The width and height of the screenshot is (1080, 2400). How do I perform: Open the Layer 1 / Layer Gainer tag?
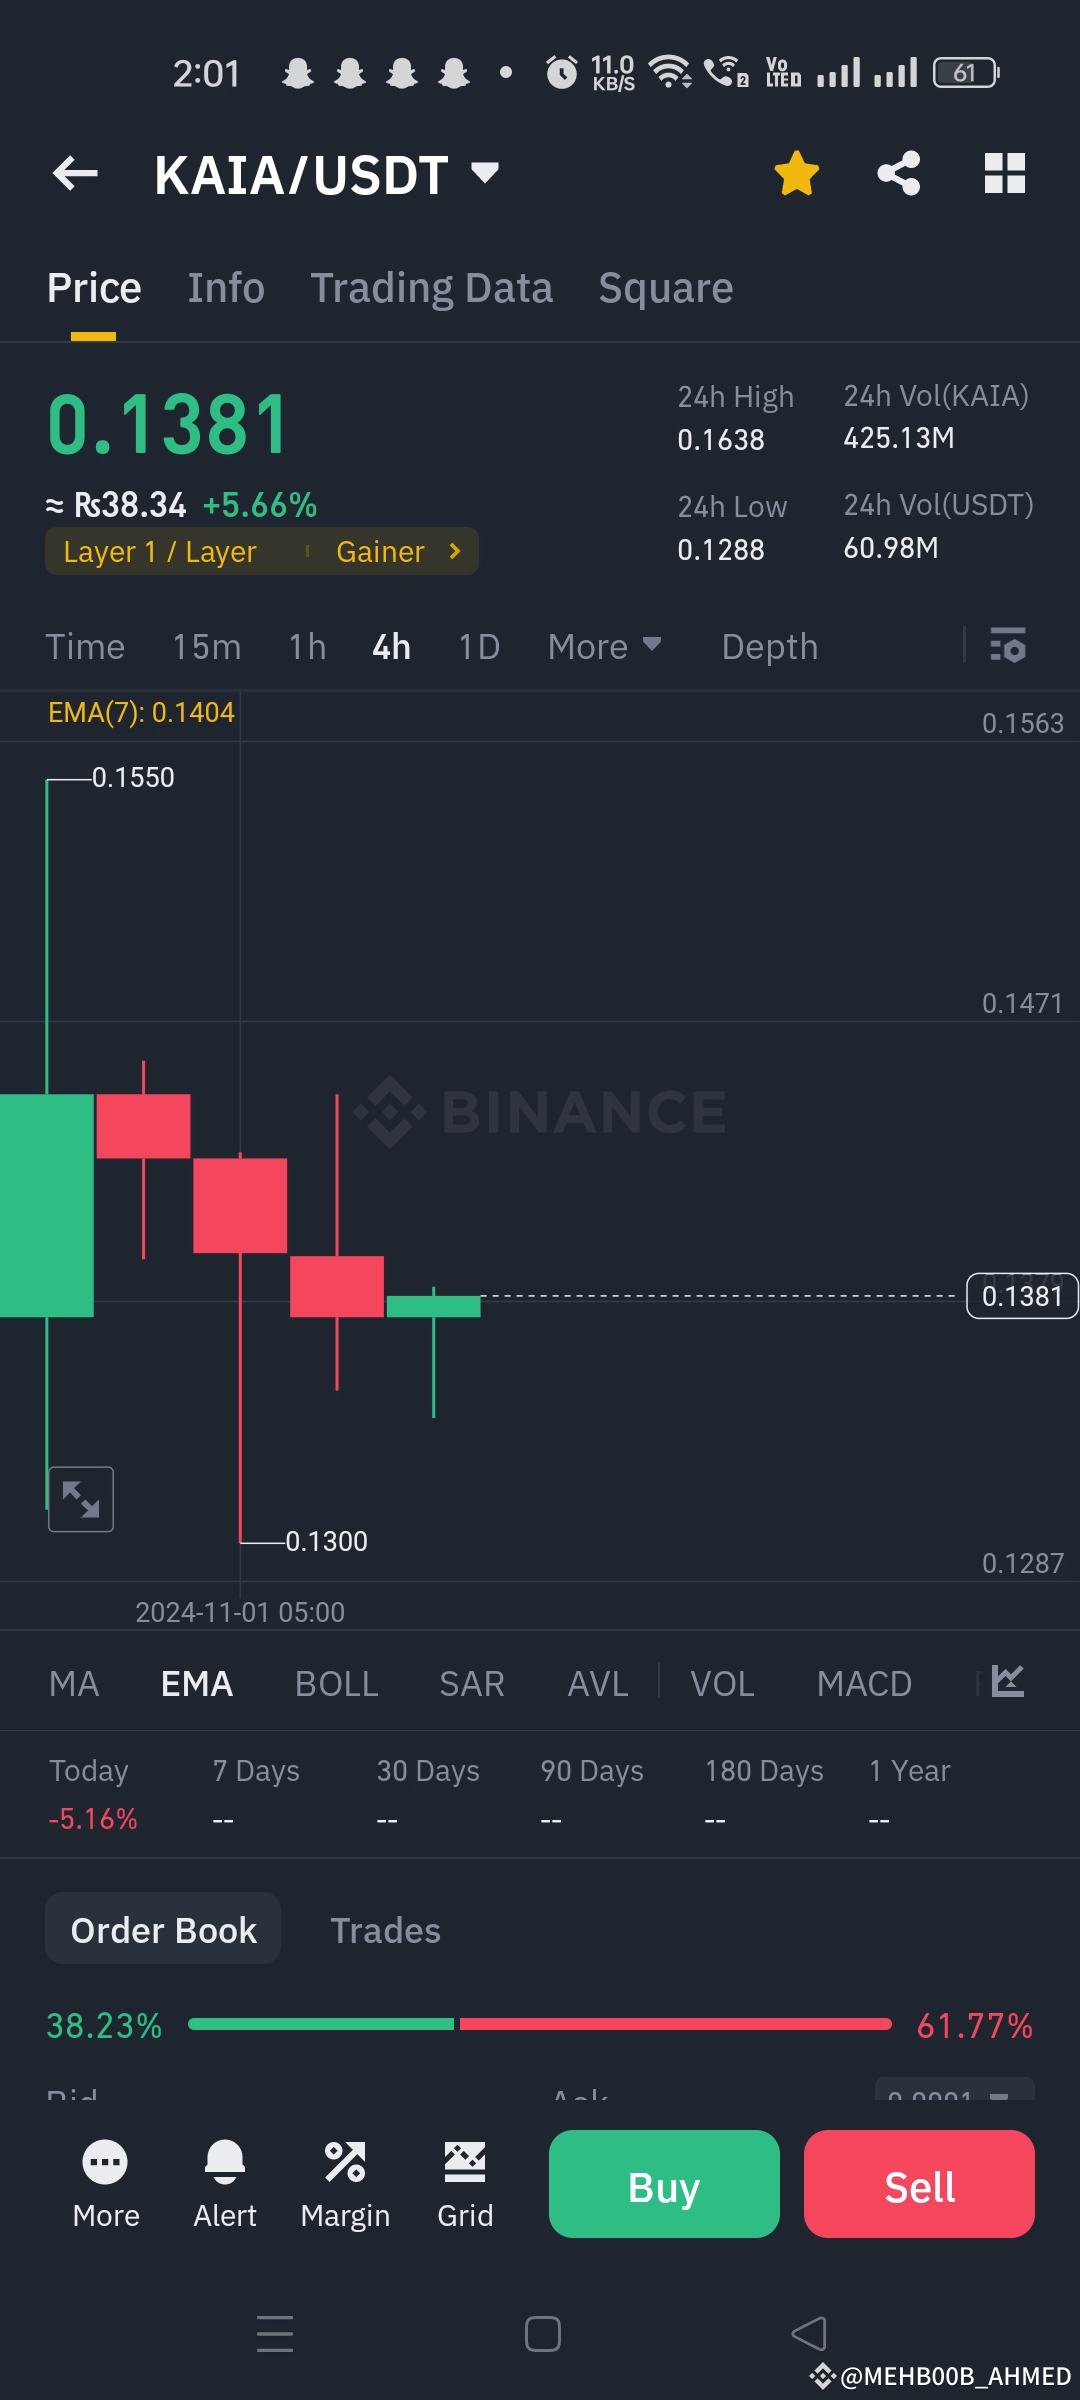point(261,551)
